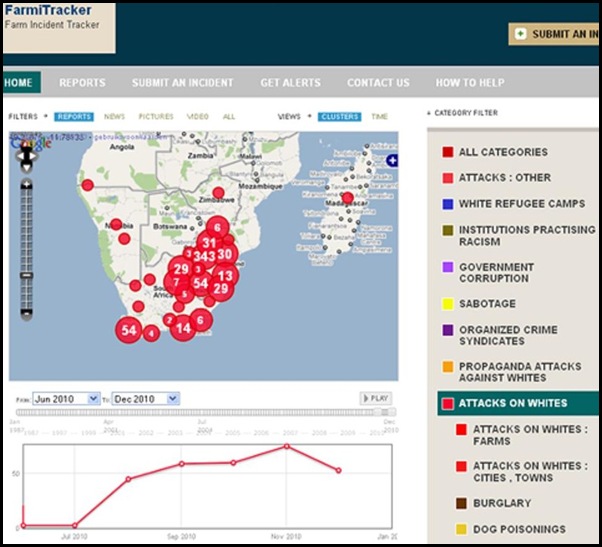602x547 pixels.
Task: Open the Reports menu item
Action: pos(82,83)
